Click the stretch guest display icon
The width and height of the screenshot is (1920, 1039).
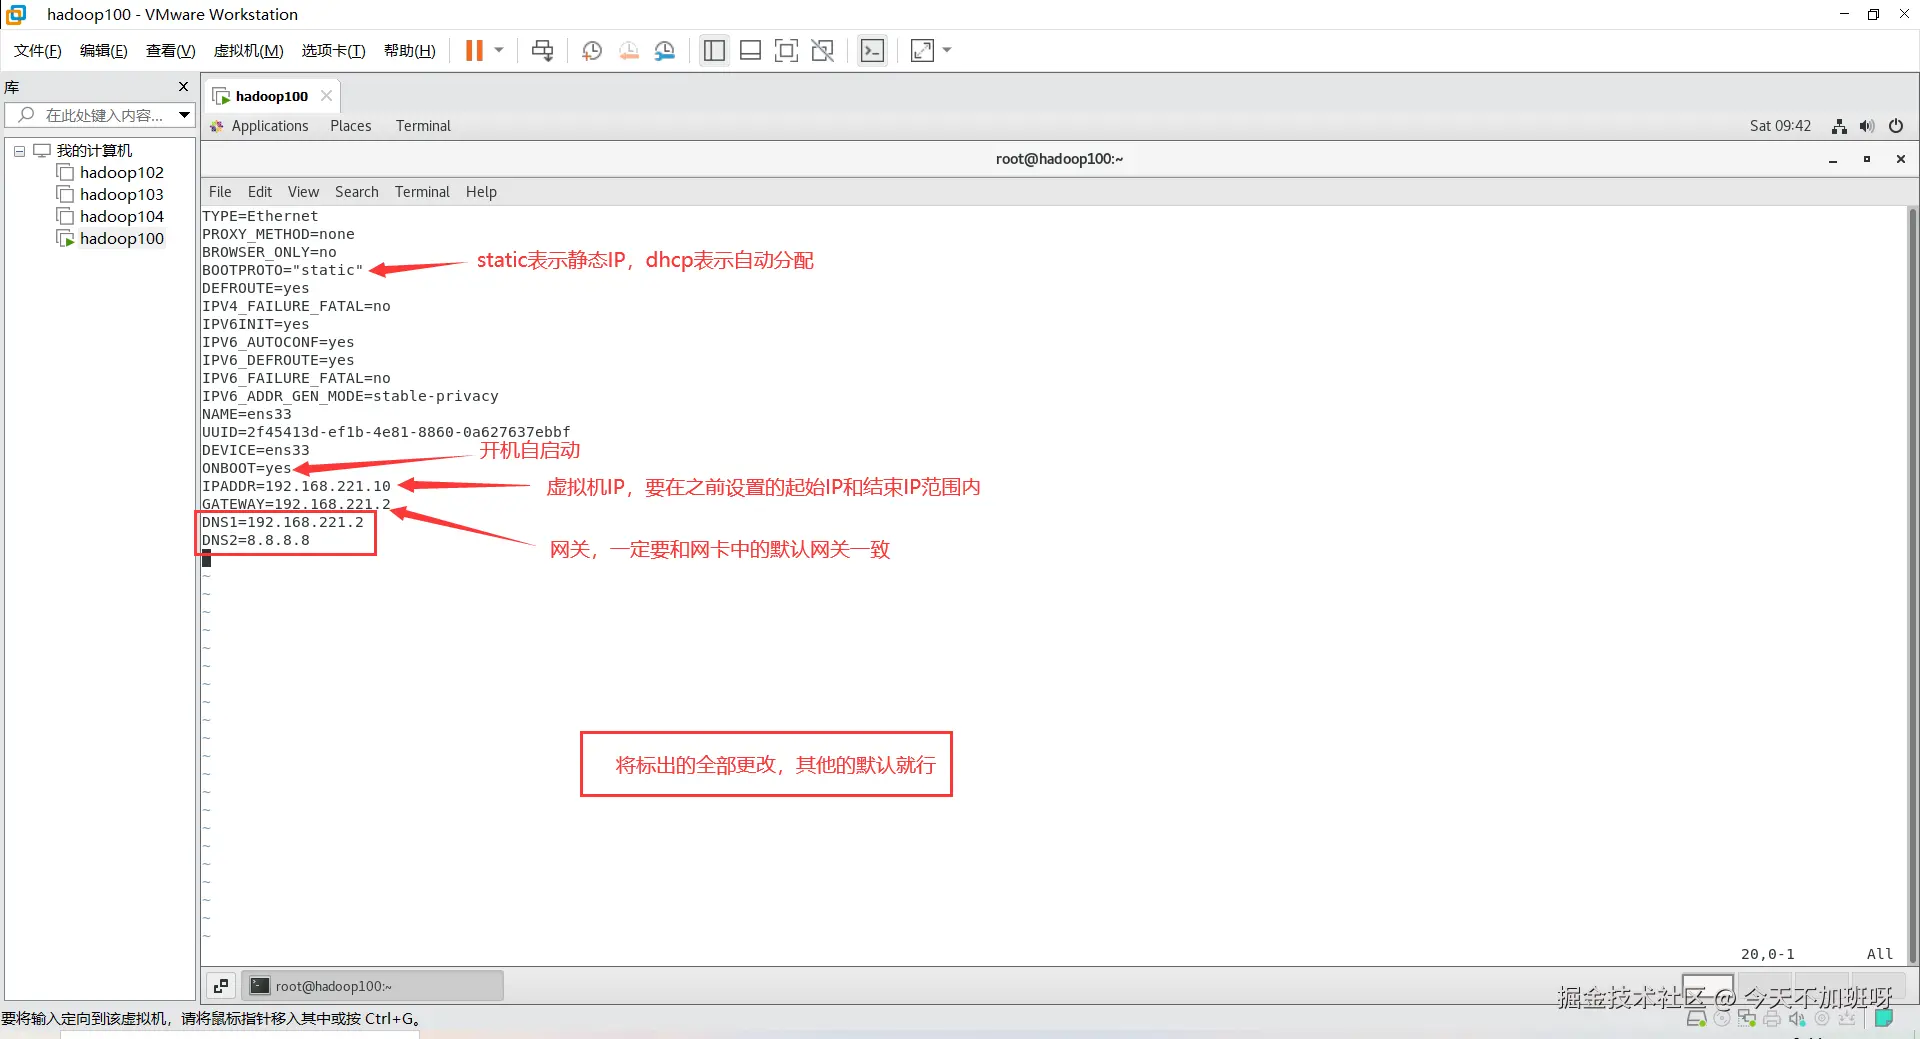[x=922, y=51]
